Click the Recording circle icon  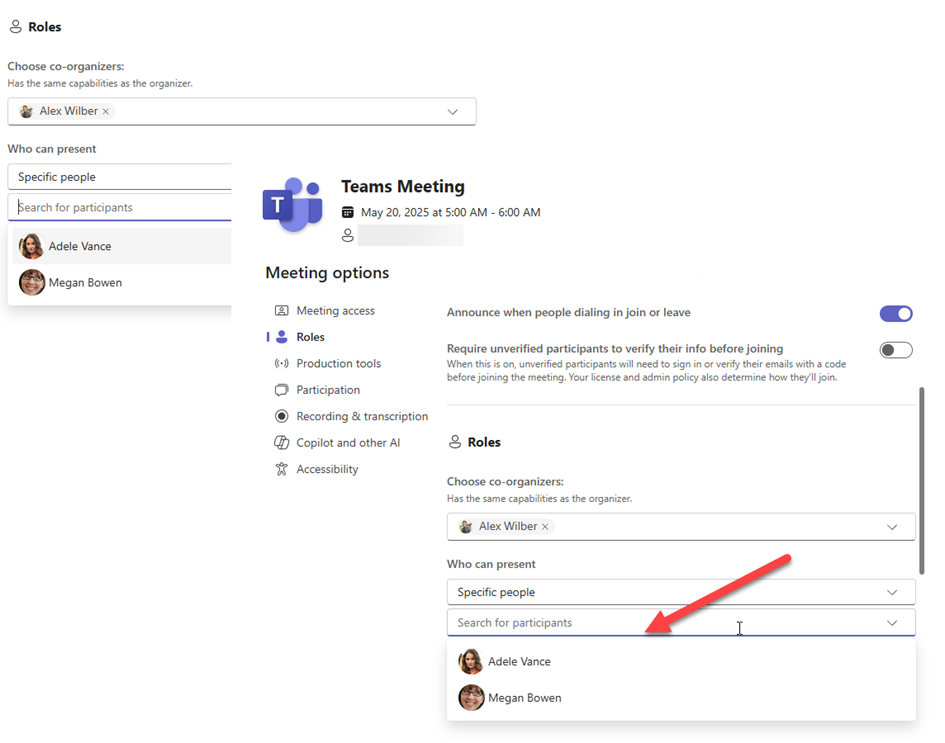[x=281, y=416]
